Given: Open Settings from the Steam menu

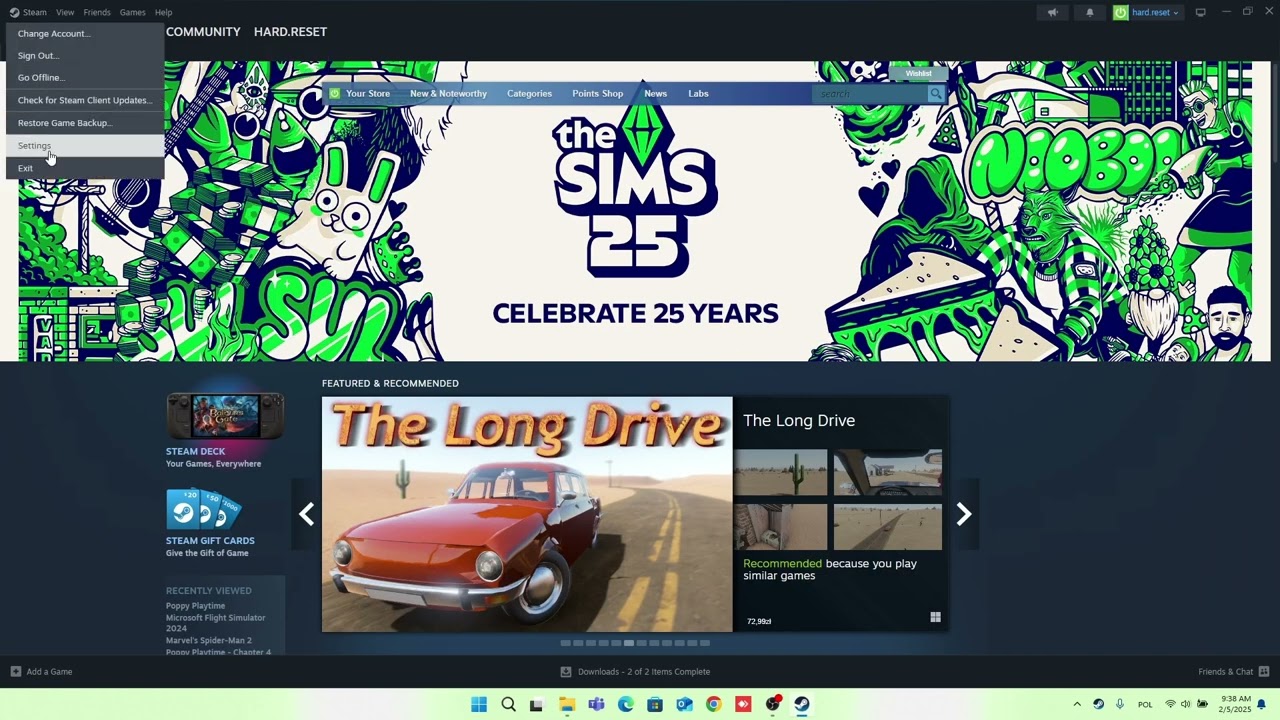Looking at the screenshot, I should click(x=85, y=145).
